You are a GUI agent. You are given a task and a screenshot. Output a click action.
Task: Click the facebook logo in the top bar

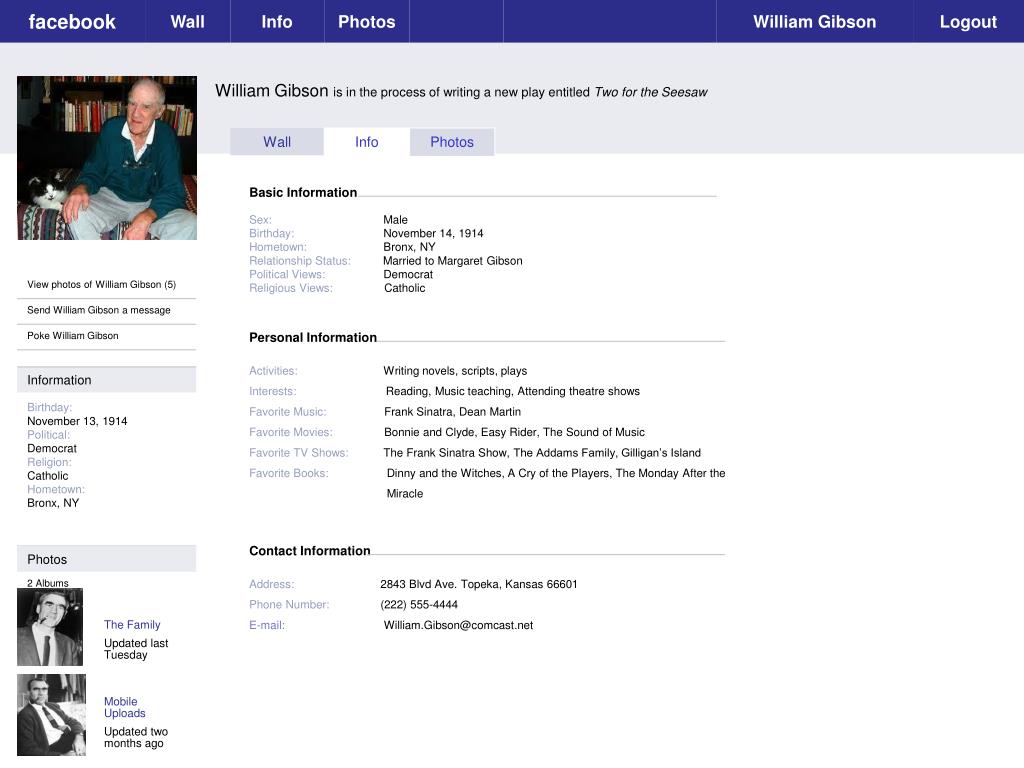pyautogui.click(x=72, y=22)
